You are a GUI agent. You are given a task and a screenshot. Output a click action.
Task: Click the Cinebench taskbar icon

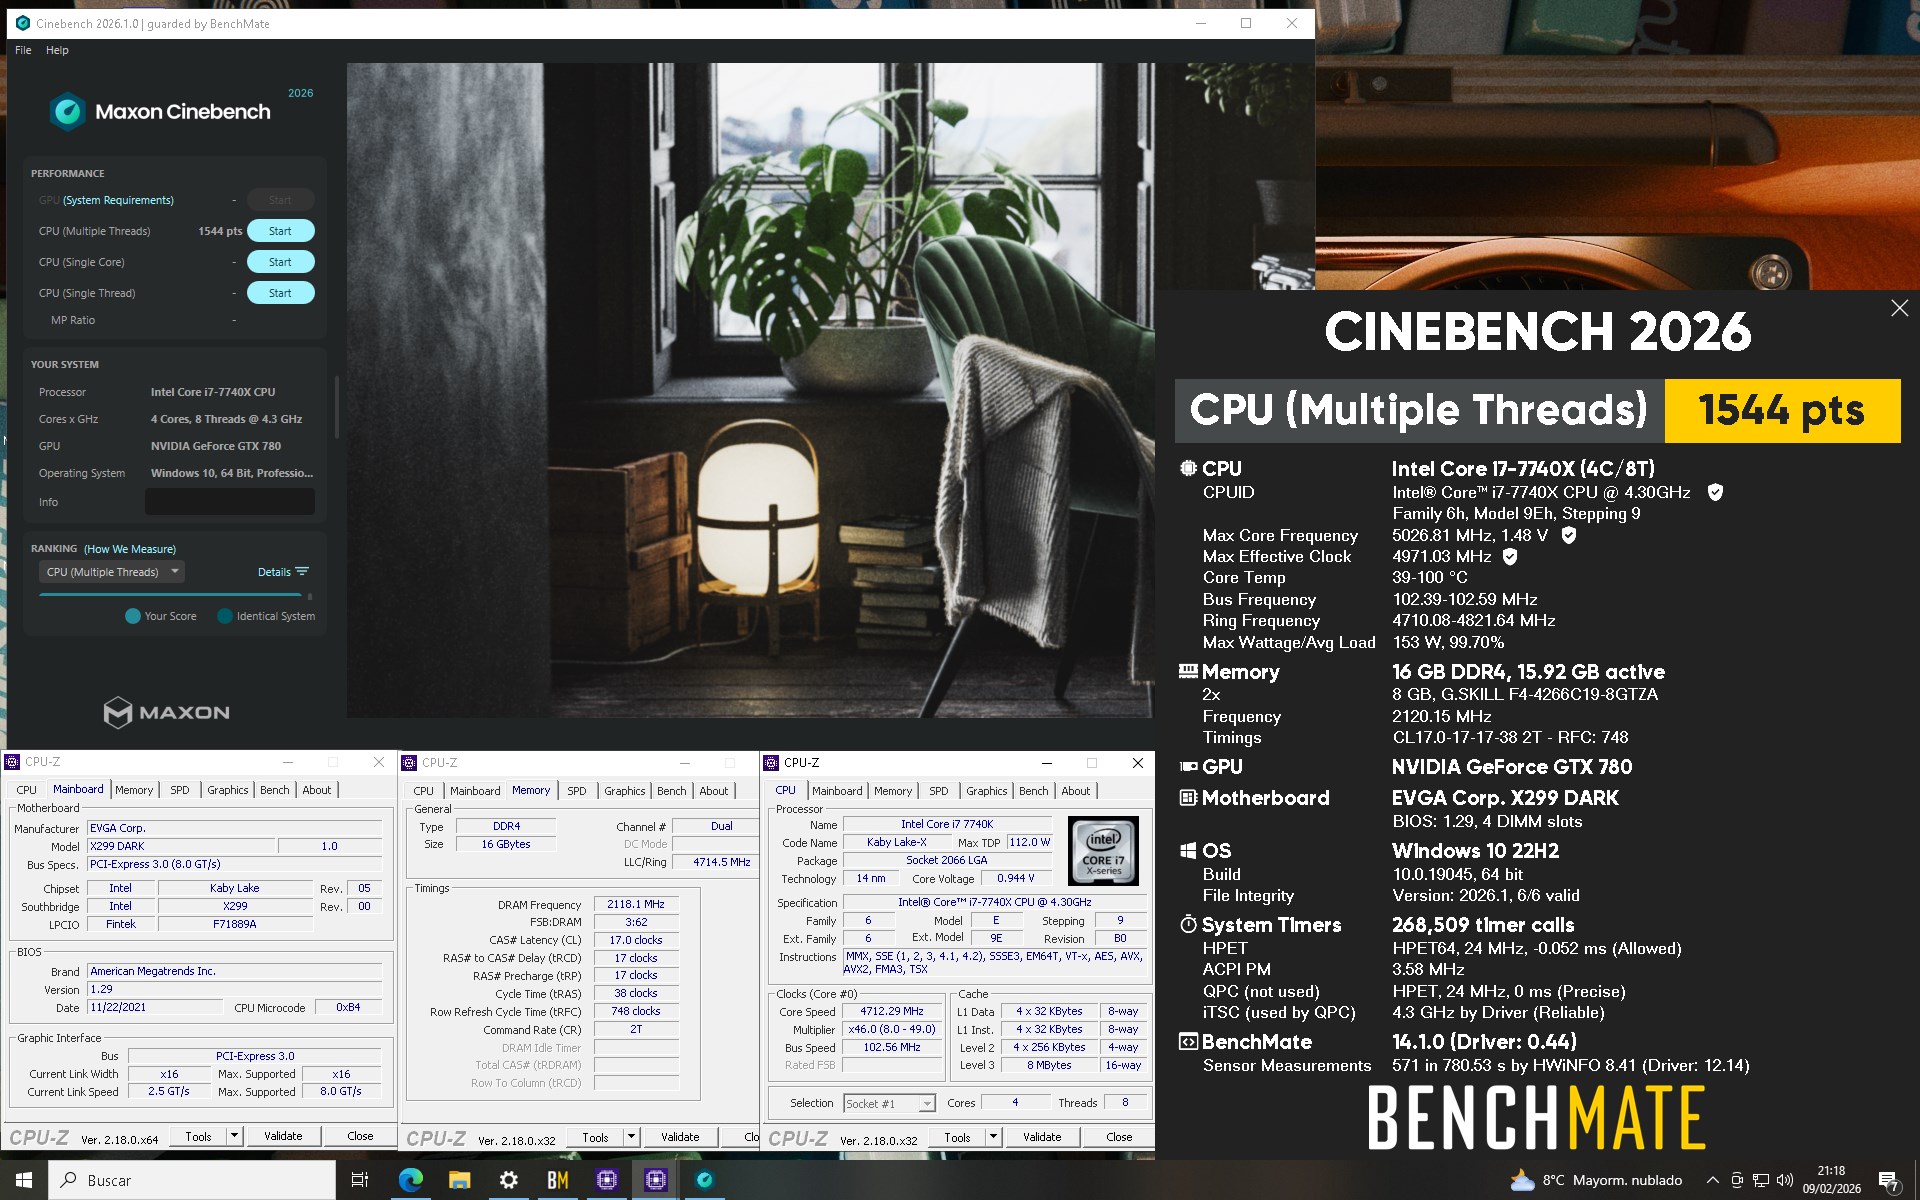(704, 1180)
